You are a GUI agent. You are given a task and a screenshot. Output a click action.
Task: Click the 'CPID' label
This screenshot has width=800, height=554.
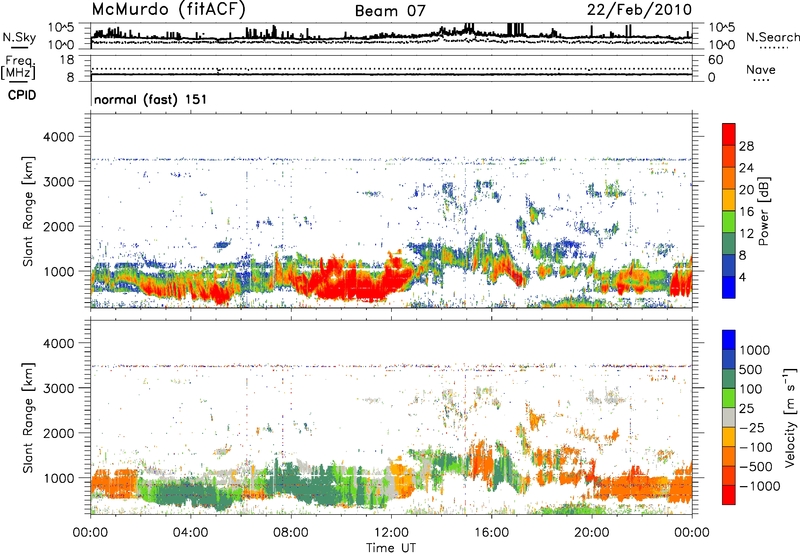22,95
